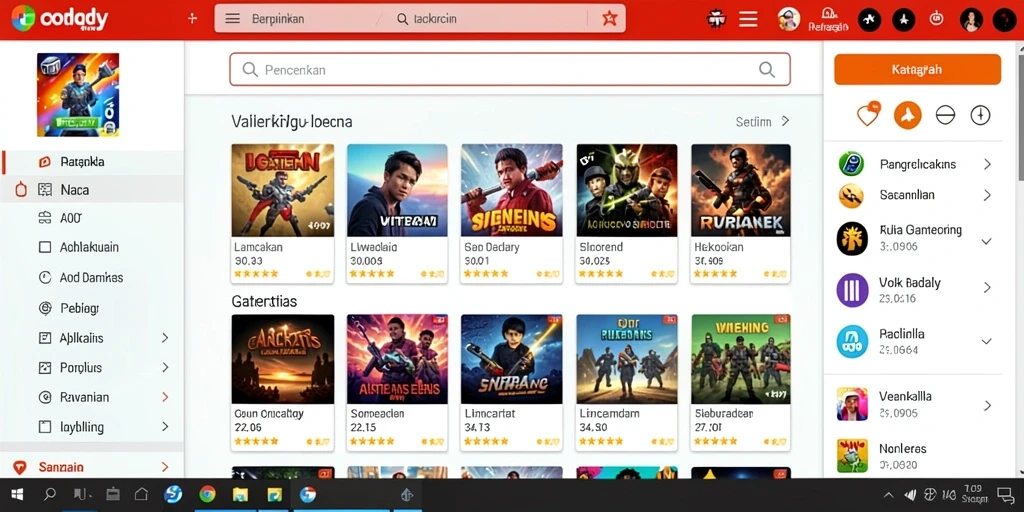Click the Sanzain shield icon

[20, 467]
